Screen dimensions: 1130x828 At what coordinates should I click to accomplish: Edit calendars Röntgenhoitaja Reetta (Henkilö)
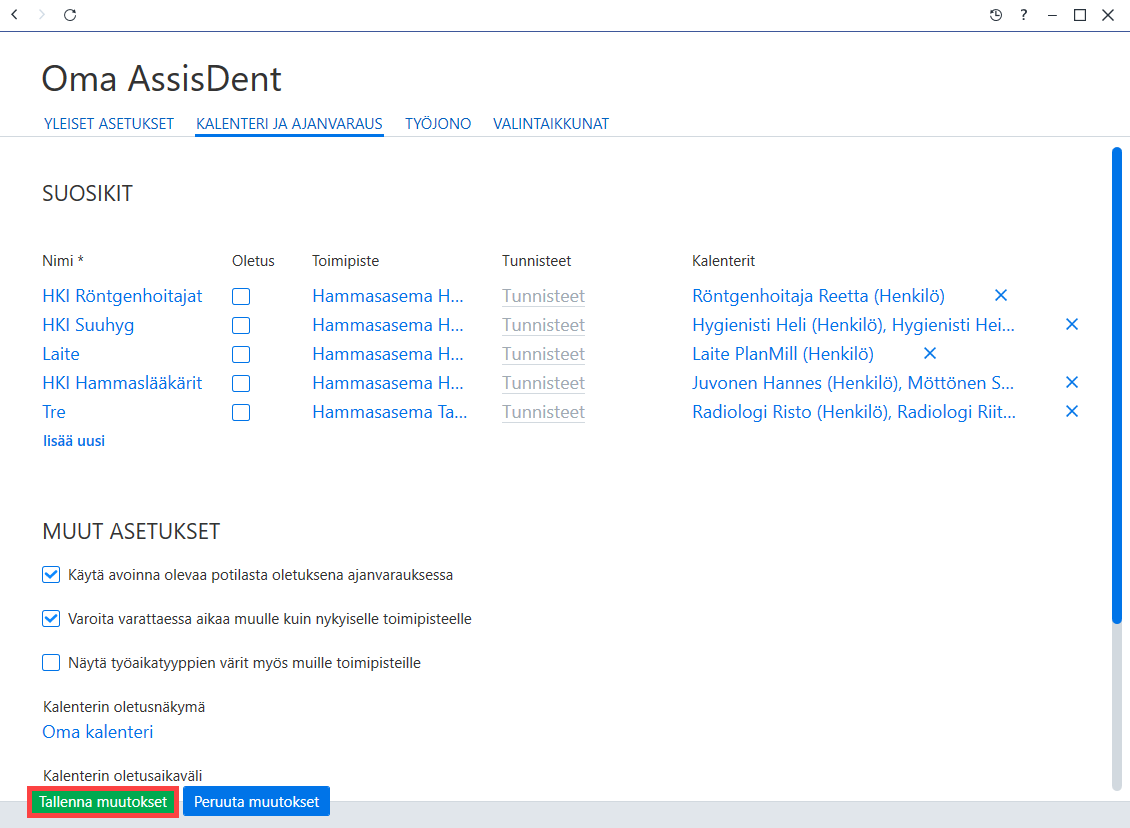coord(818,296)
